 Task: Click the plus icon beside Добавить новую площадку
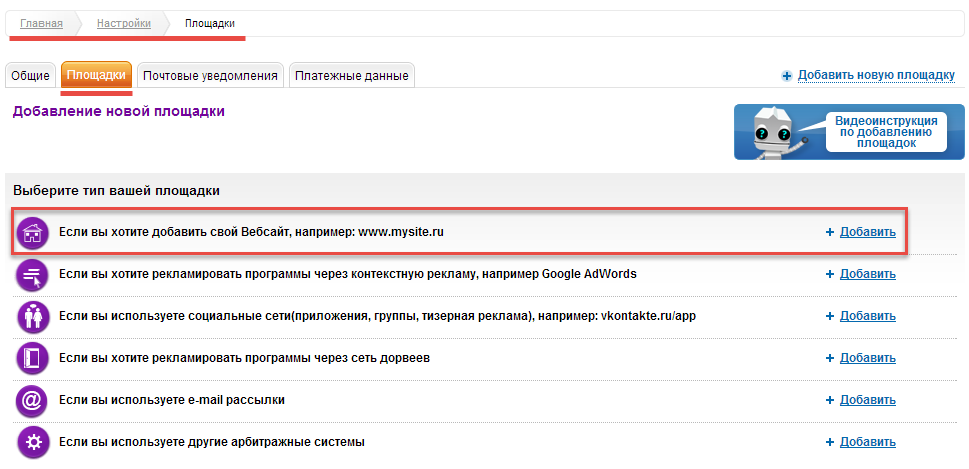click(x=787, y=75)
